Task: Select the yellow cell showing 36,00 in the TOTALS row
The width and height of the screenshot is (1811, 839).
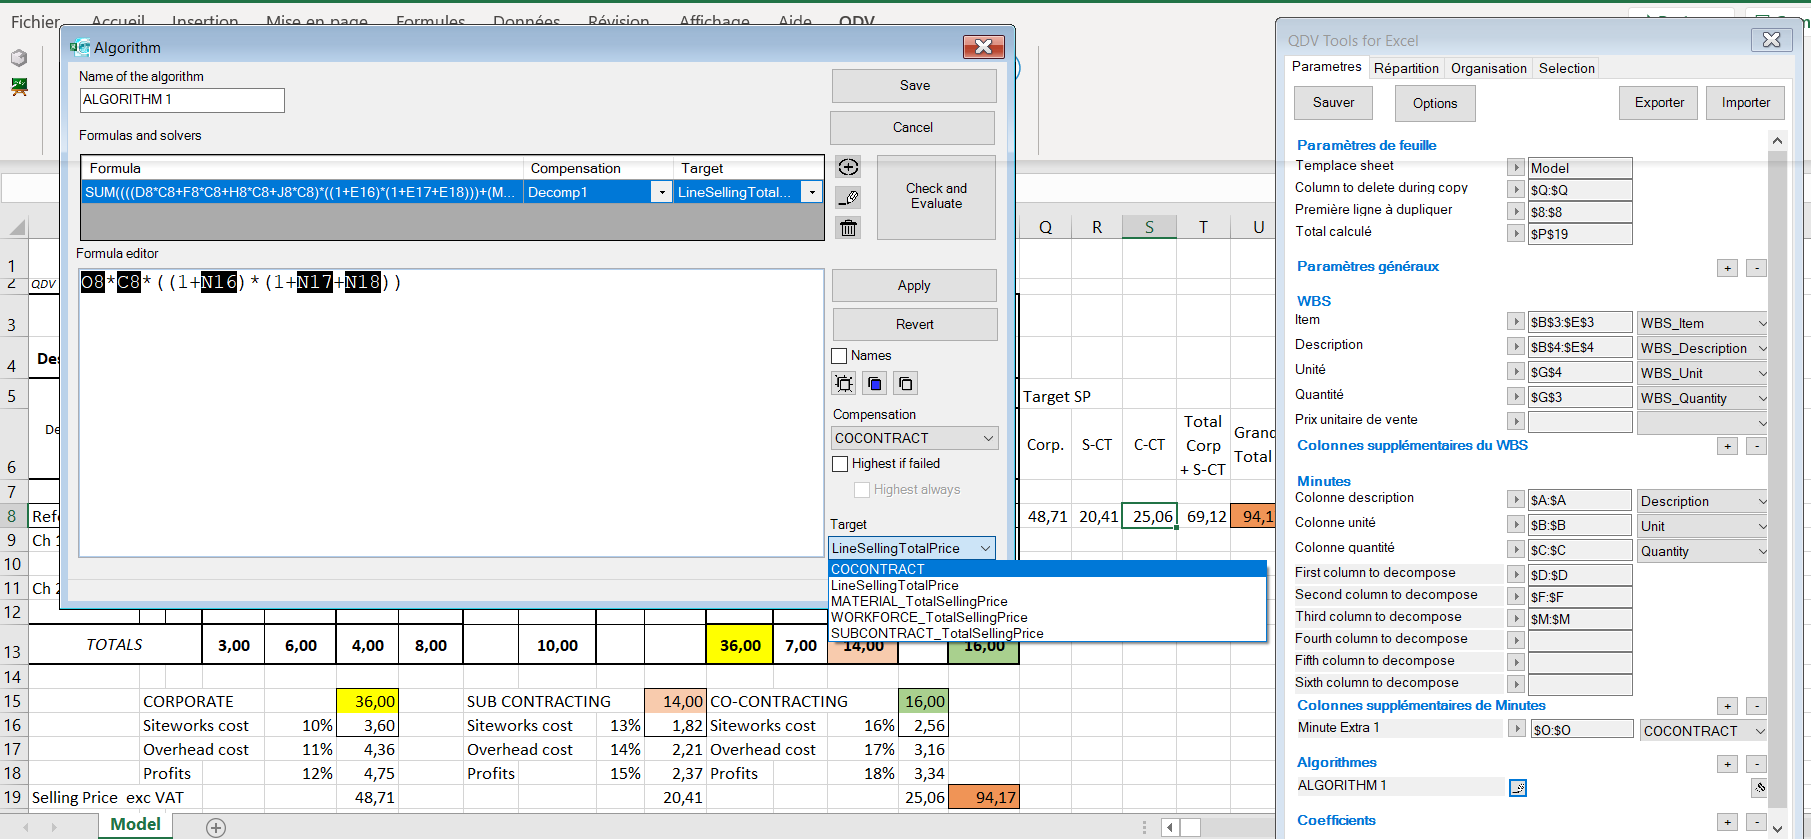Action: coord(740,645)
